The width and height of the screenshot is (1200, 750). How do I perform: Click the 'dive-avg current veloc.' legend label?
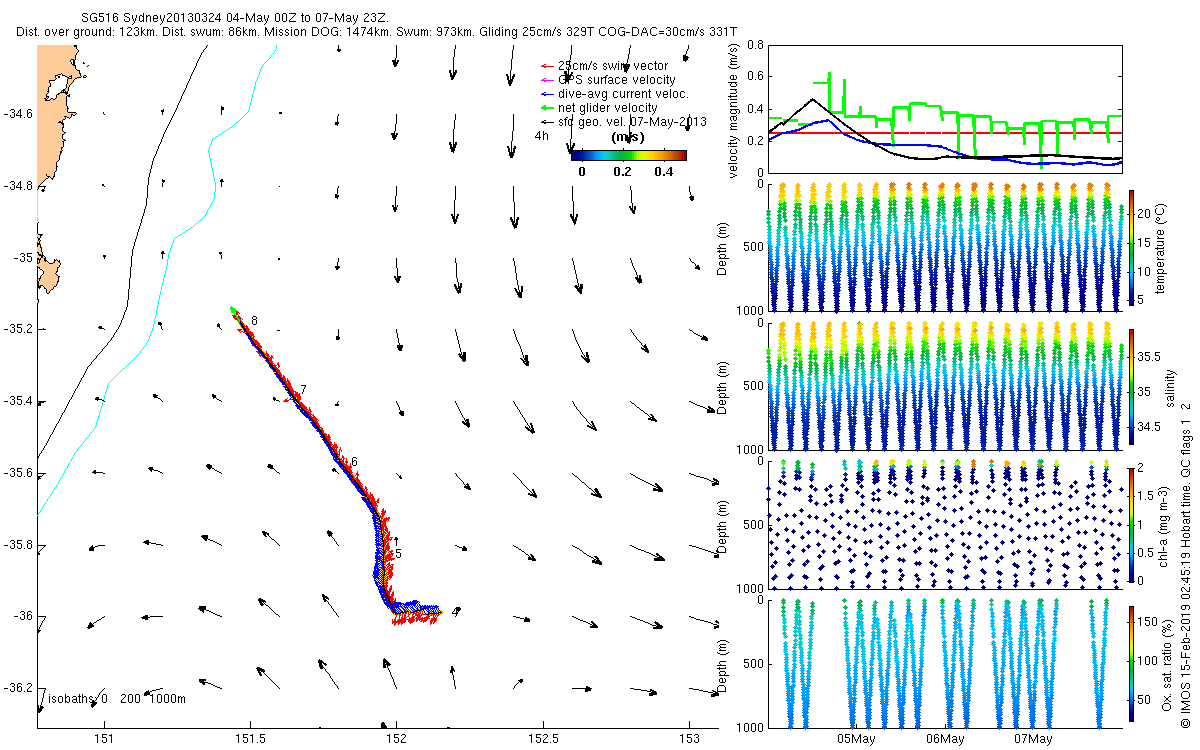(624, 94)
